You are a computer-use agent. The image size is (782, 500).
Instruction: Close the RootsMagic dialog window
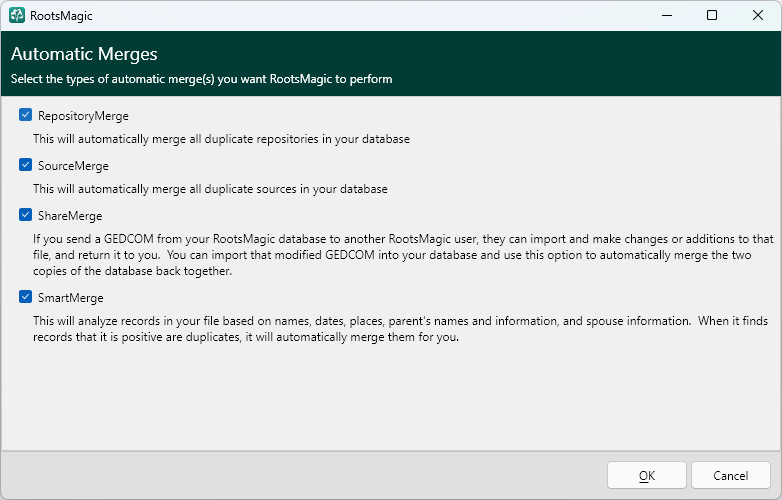click(758, 15)
